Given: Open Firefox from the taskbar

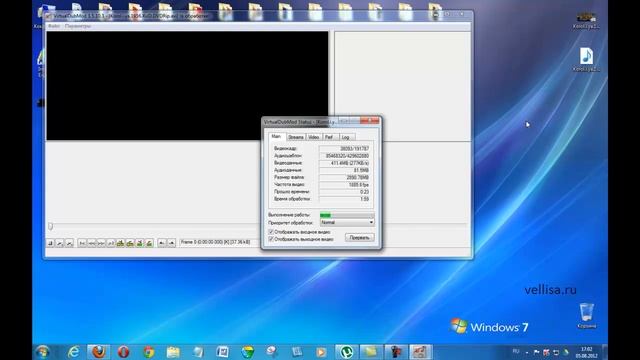Looking at the screenshot, I should [x=99, y=351].
